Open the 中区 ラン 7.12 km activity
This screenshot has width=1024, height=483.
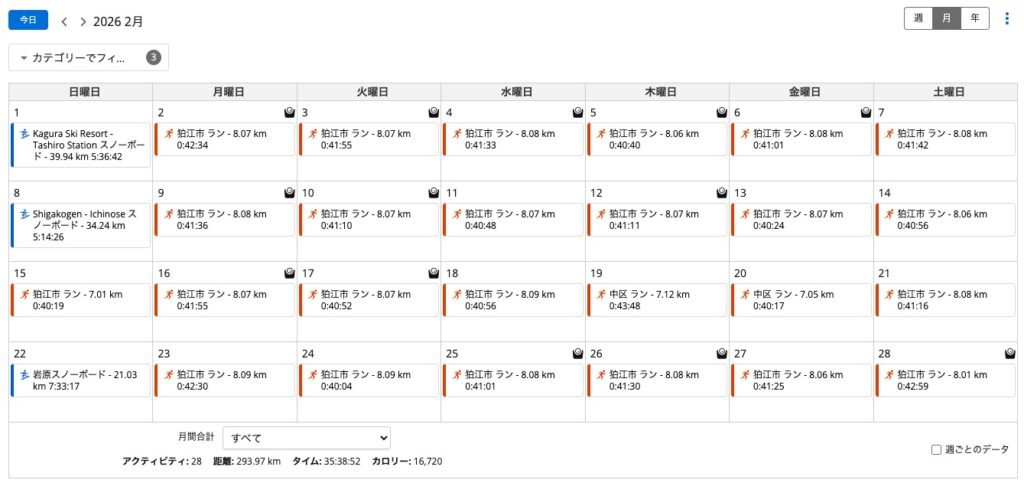(656, 300)
